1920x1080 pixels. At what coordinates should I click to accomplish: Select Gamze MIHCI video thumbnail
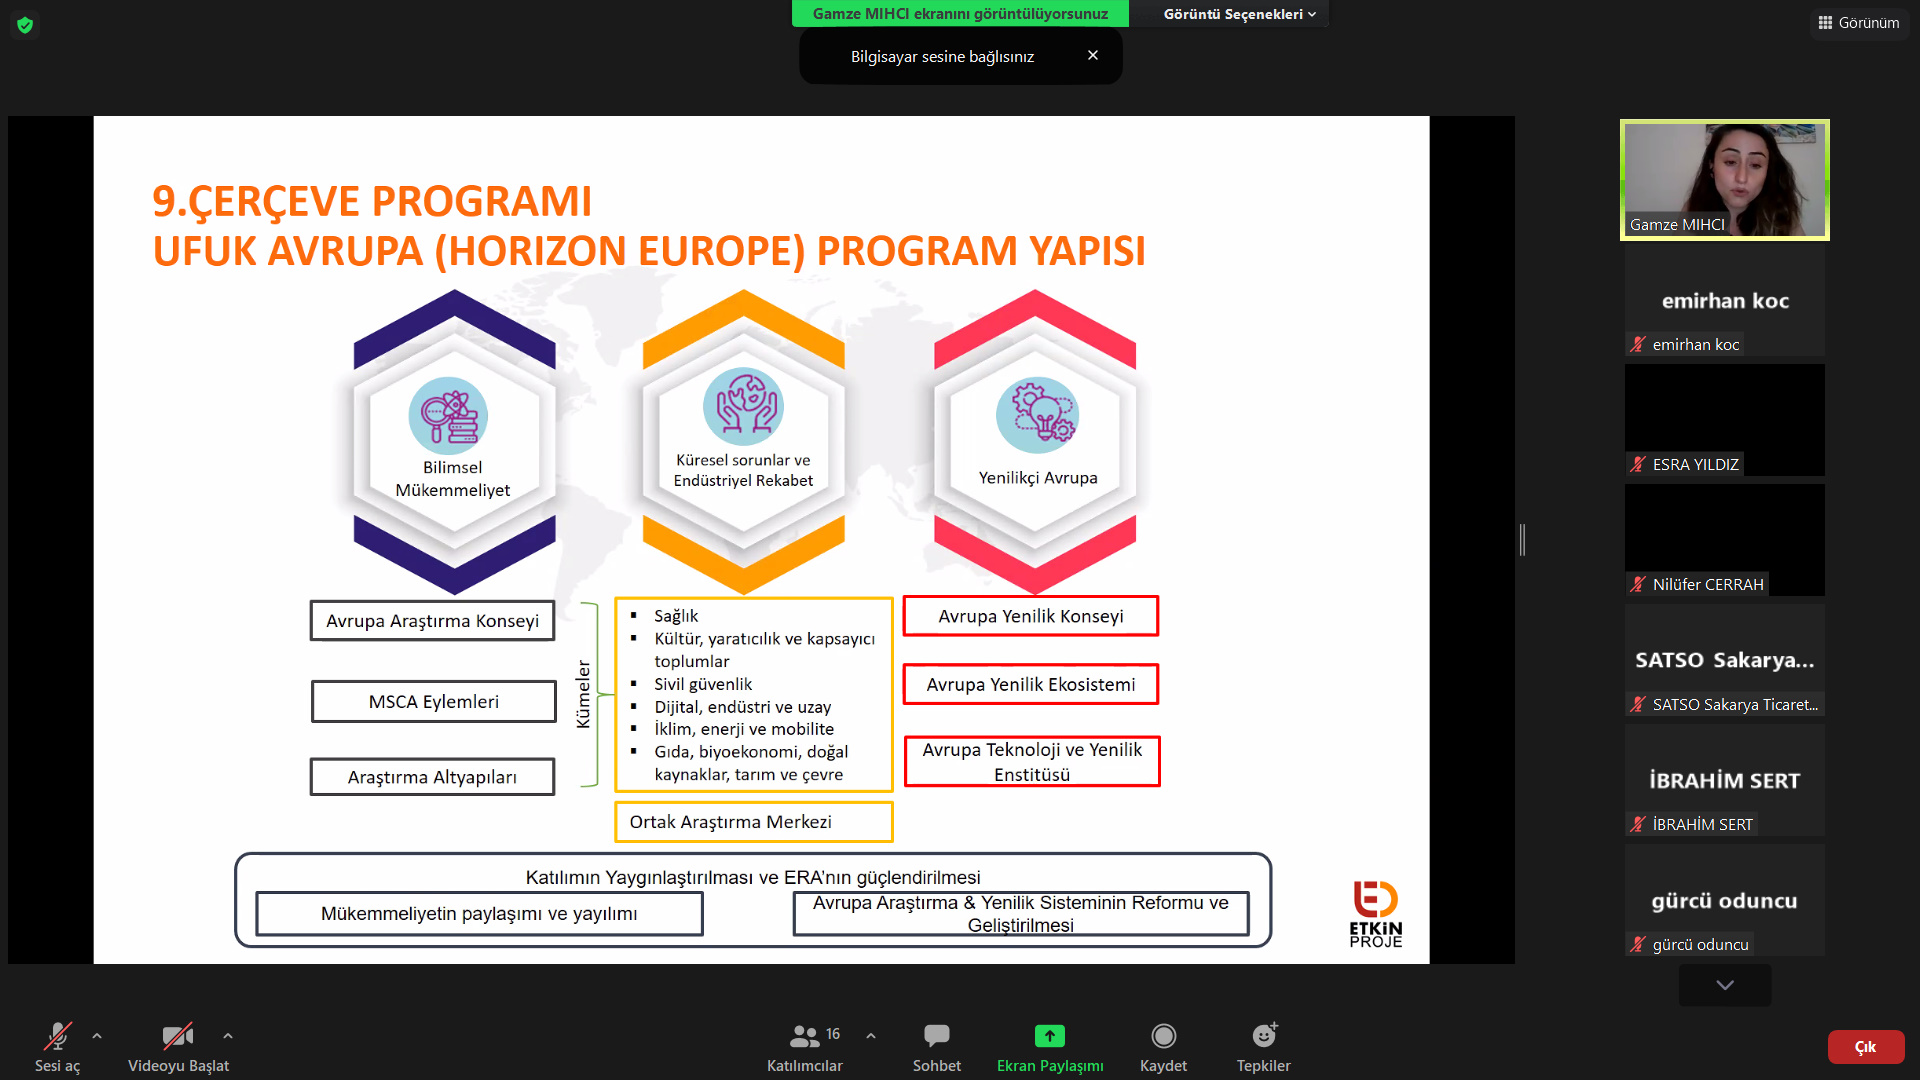[x=1725, y=180]
